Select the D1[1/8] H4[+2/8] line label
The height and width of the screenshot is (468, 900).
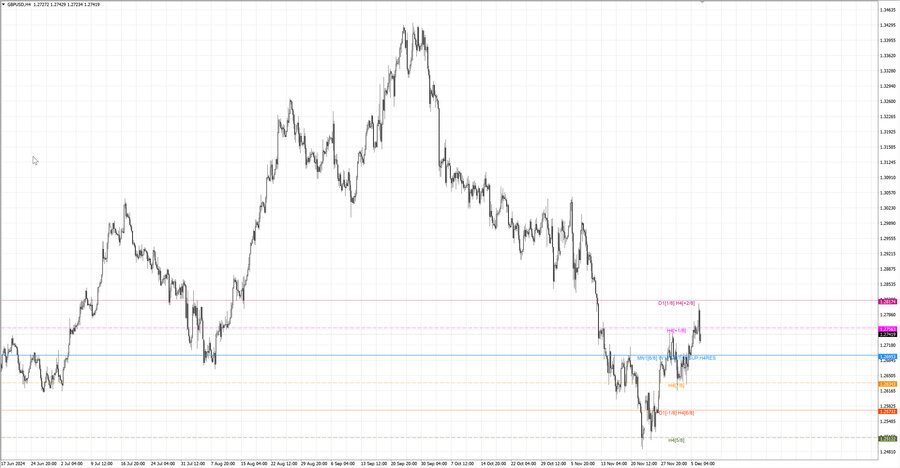coord(676,303)
